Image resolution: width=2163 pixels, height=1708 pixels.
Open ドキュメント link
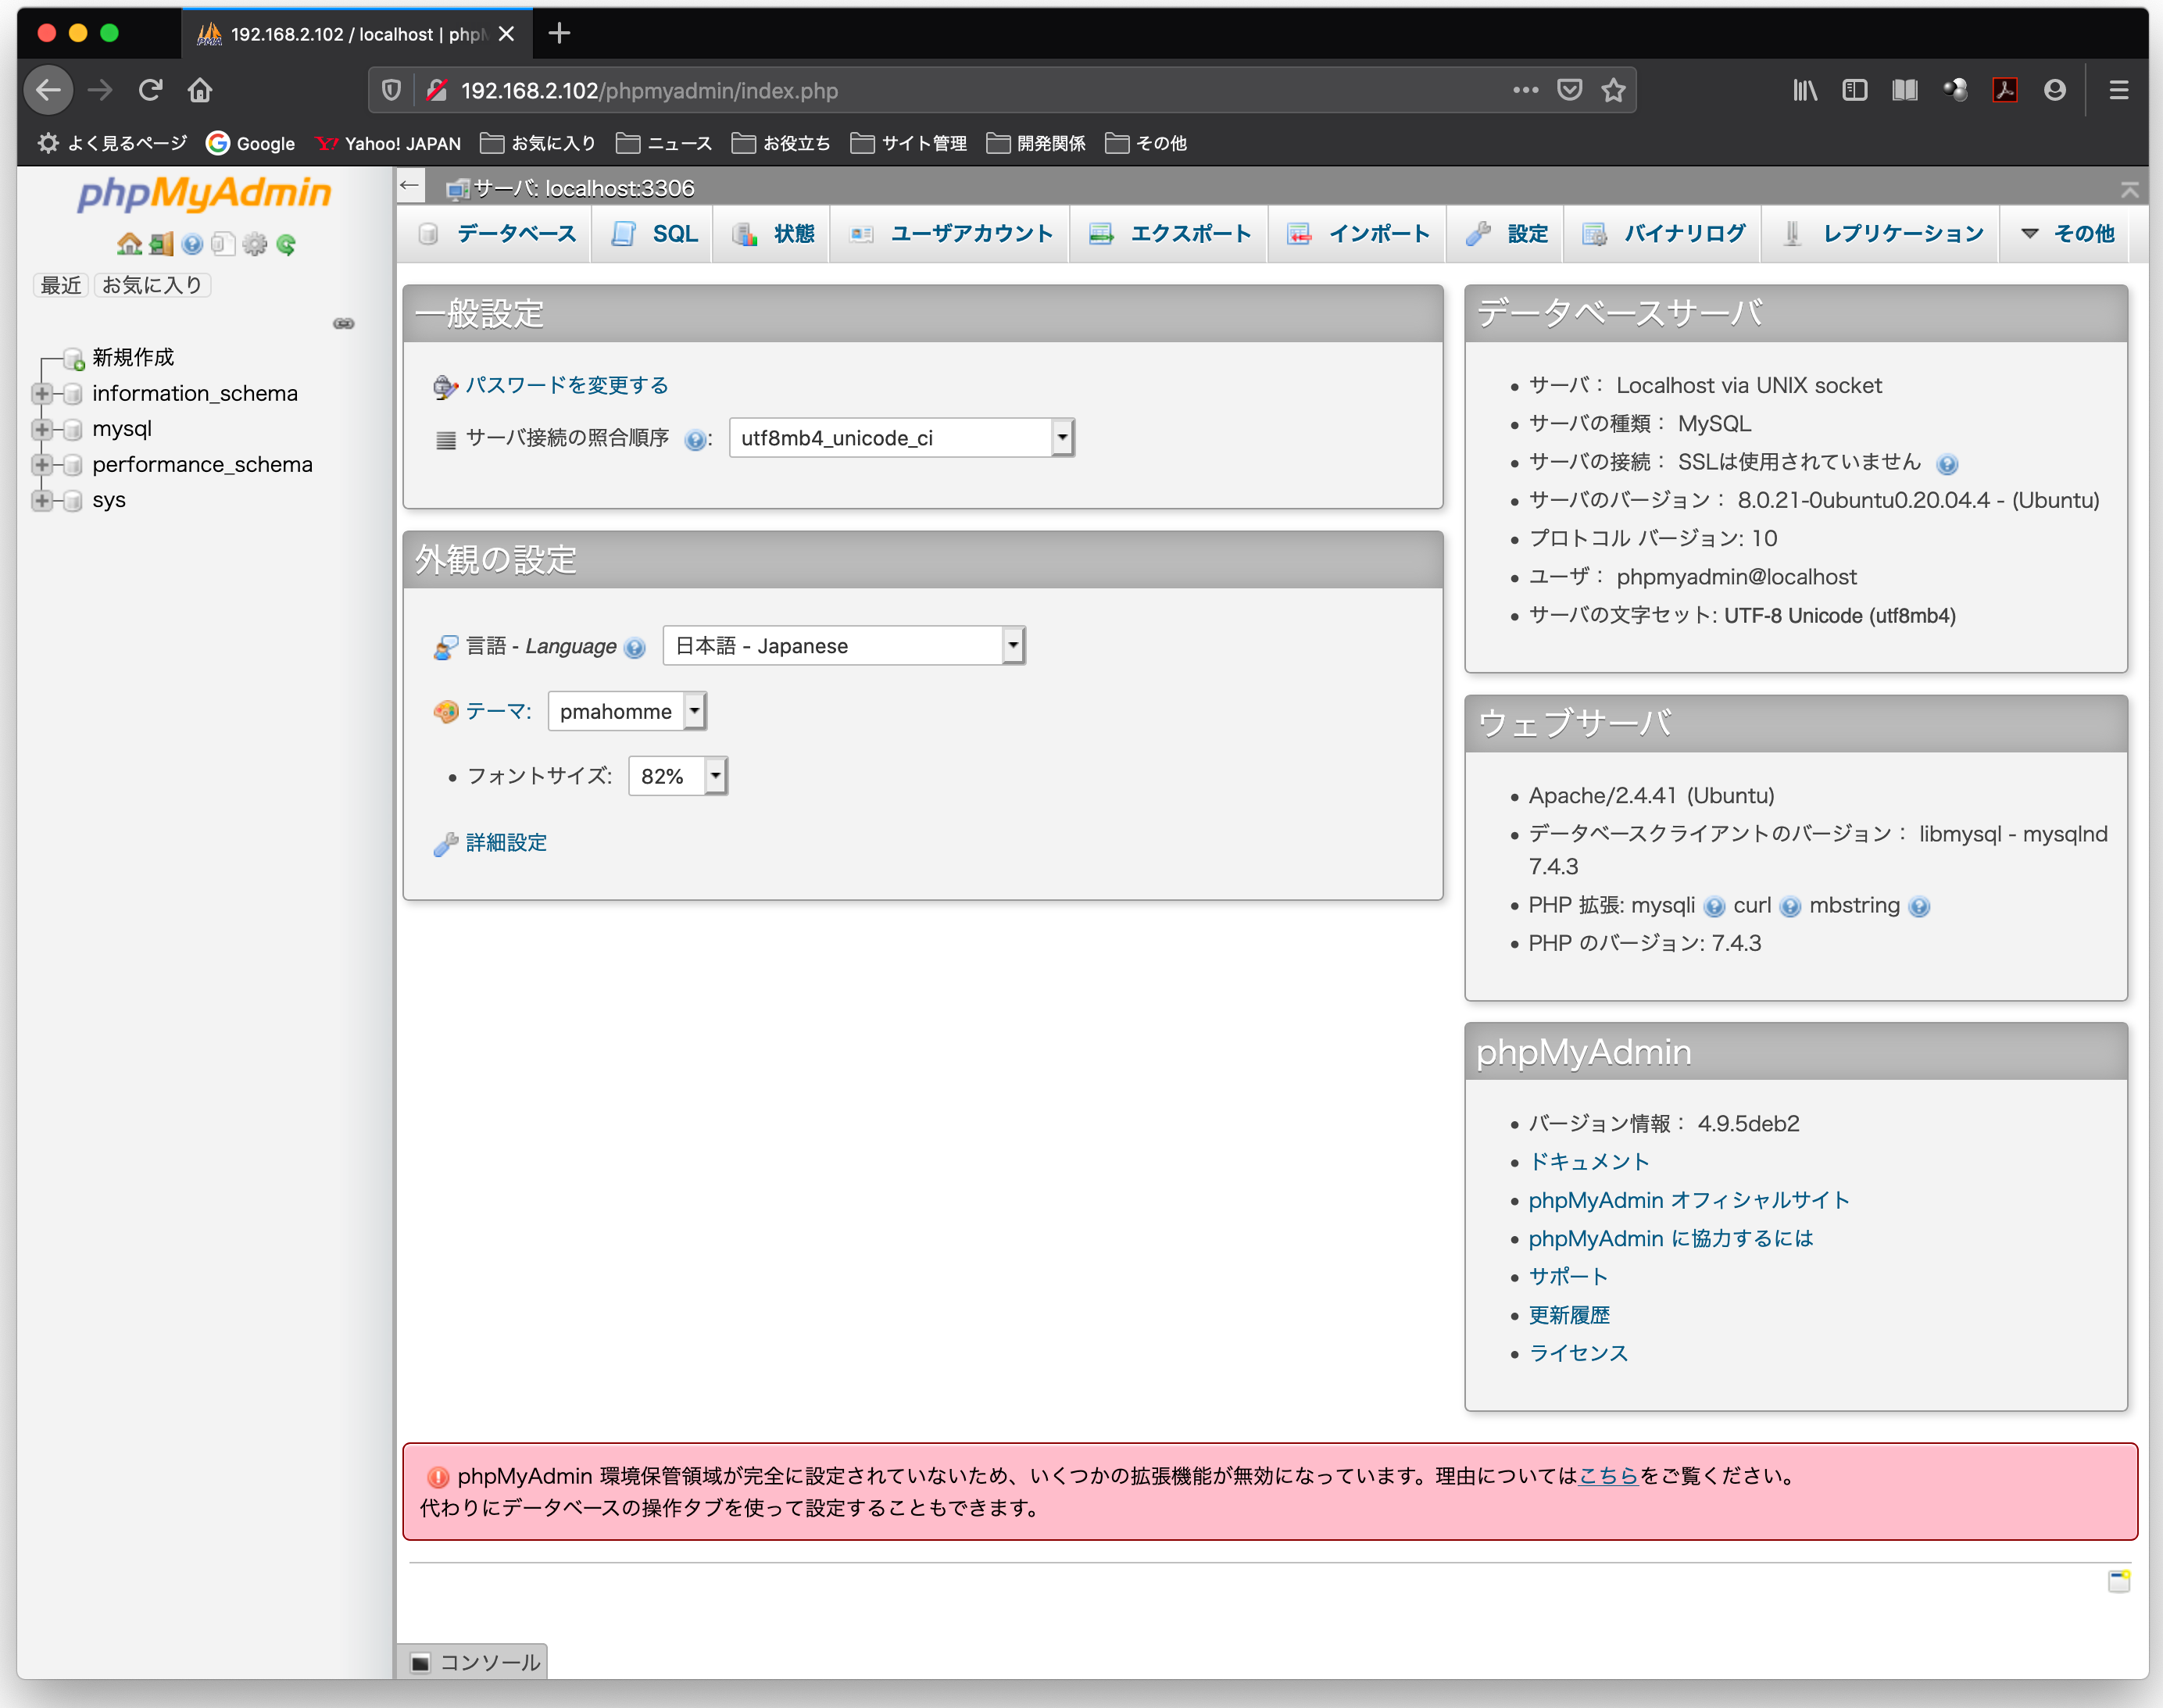(1589, 1162)
